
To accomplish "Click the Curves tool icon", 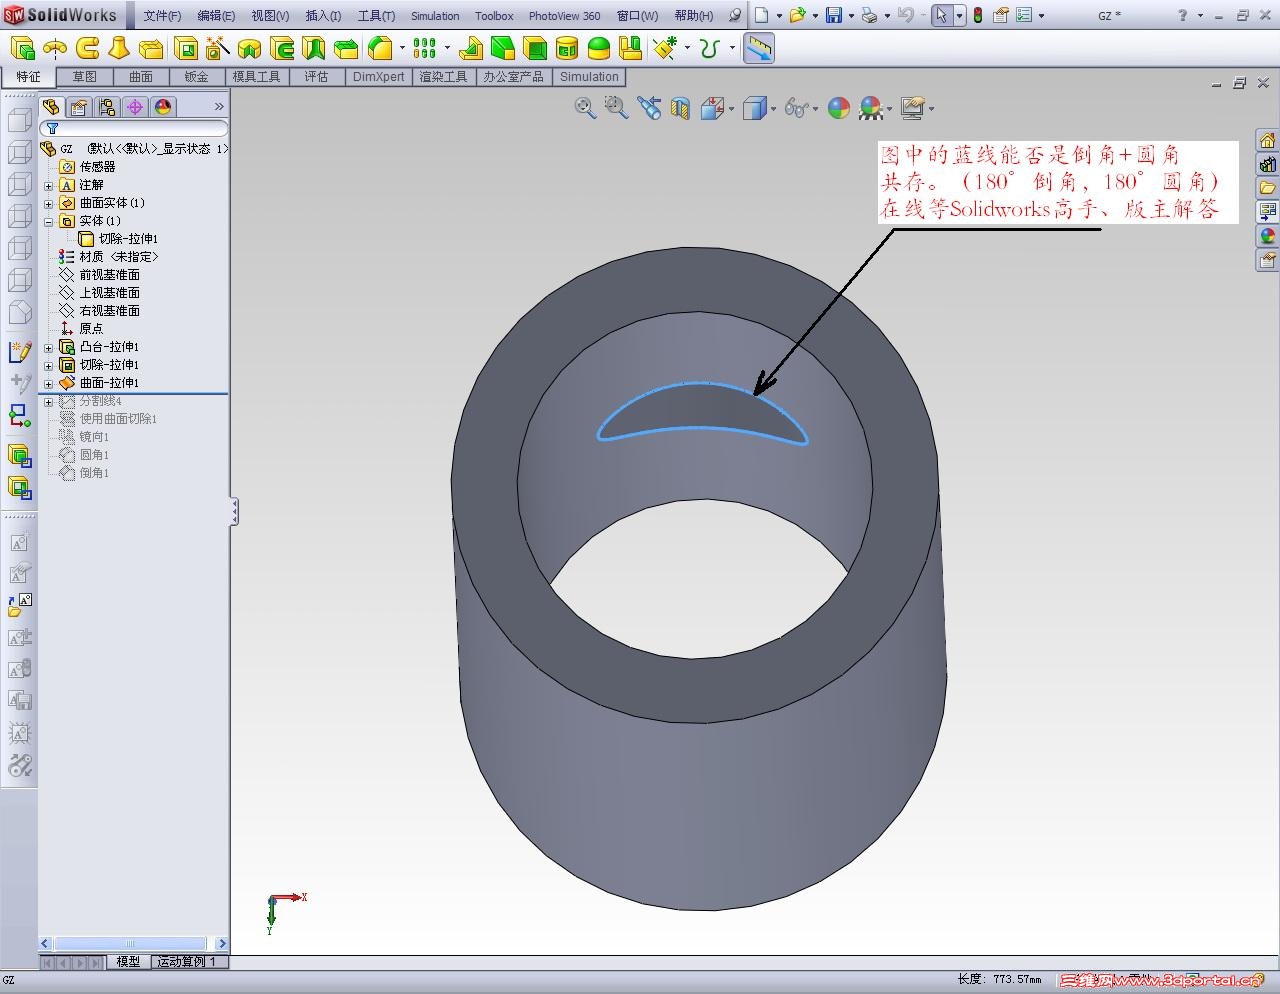I will pos(710,48).
